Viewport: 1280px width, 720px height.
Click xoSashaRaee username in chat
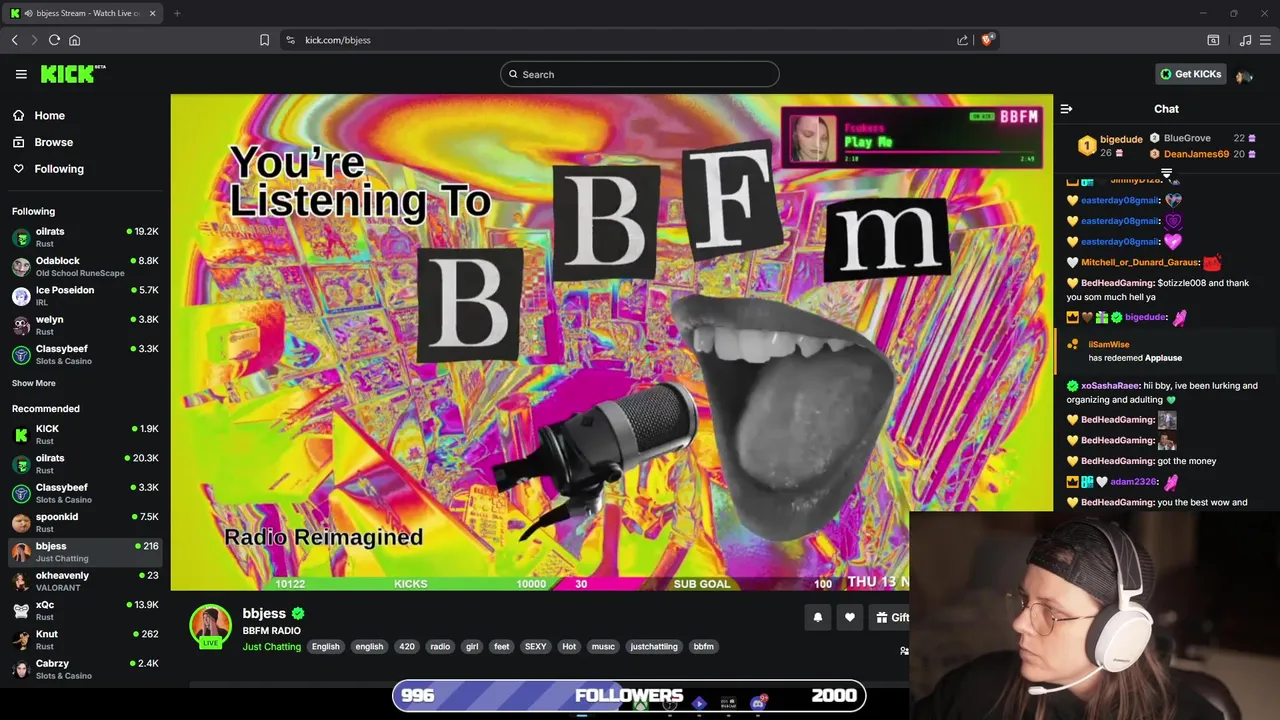(1110, 386)
